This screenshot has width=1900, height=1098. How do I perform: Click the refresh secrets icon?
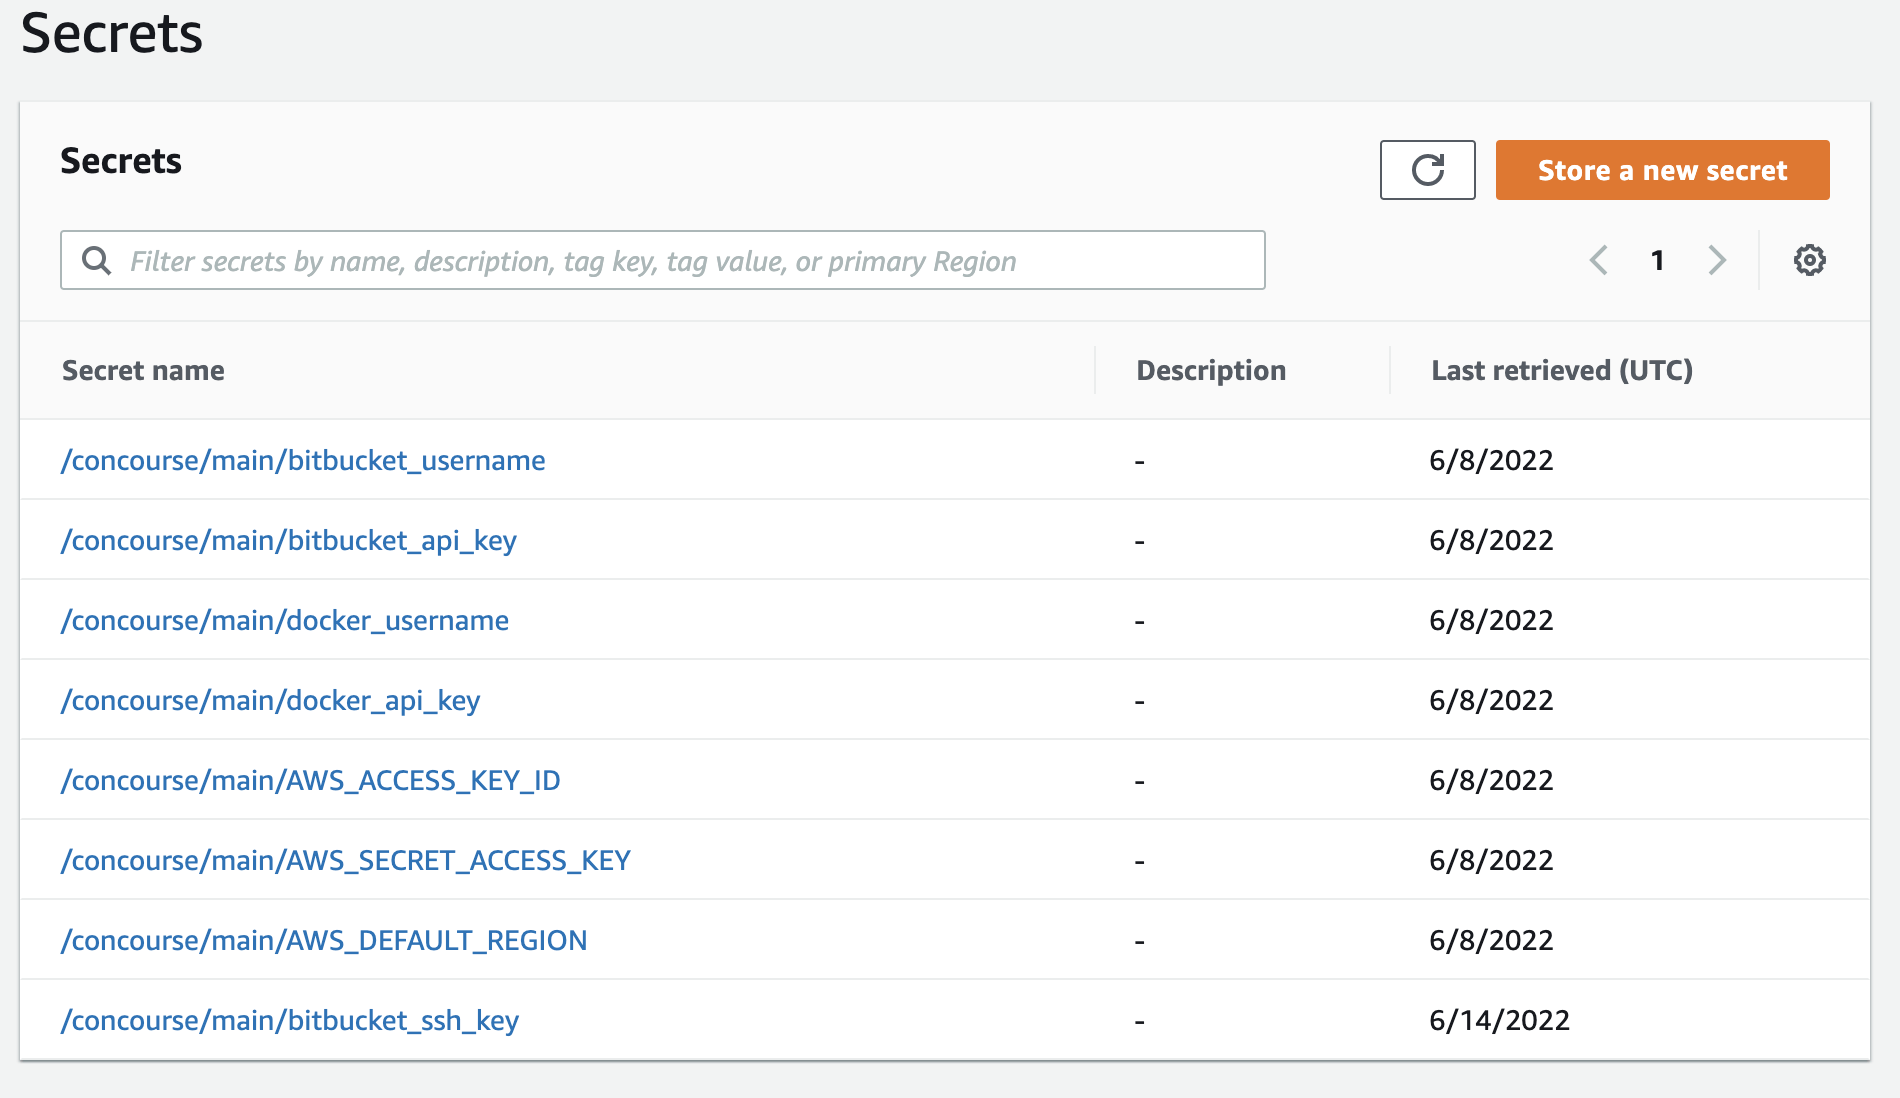1427,170
